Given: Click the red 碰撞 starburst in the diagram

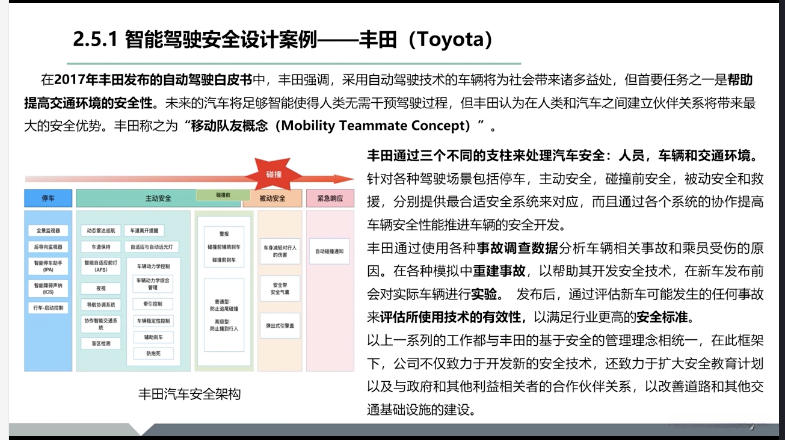Looking at the screenshot, I should pos(273,174).
